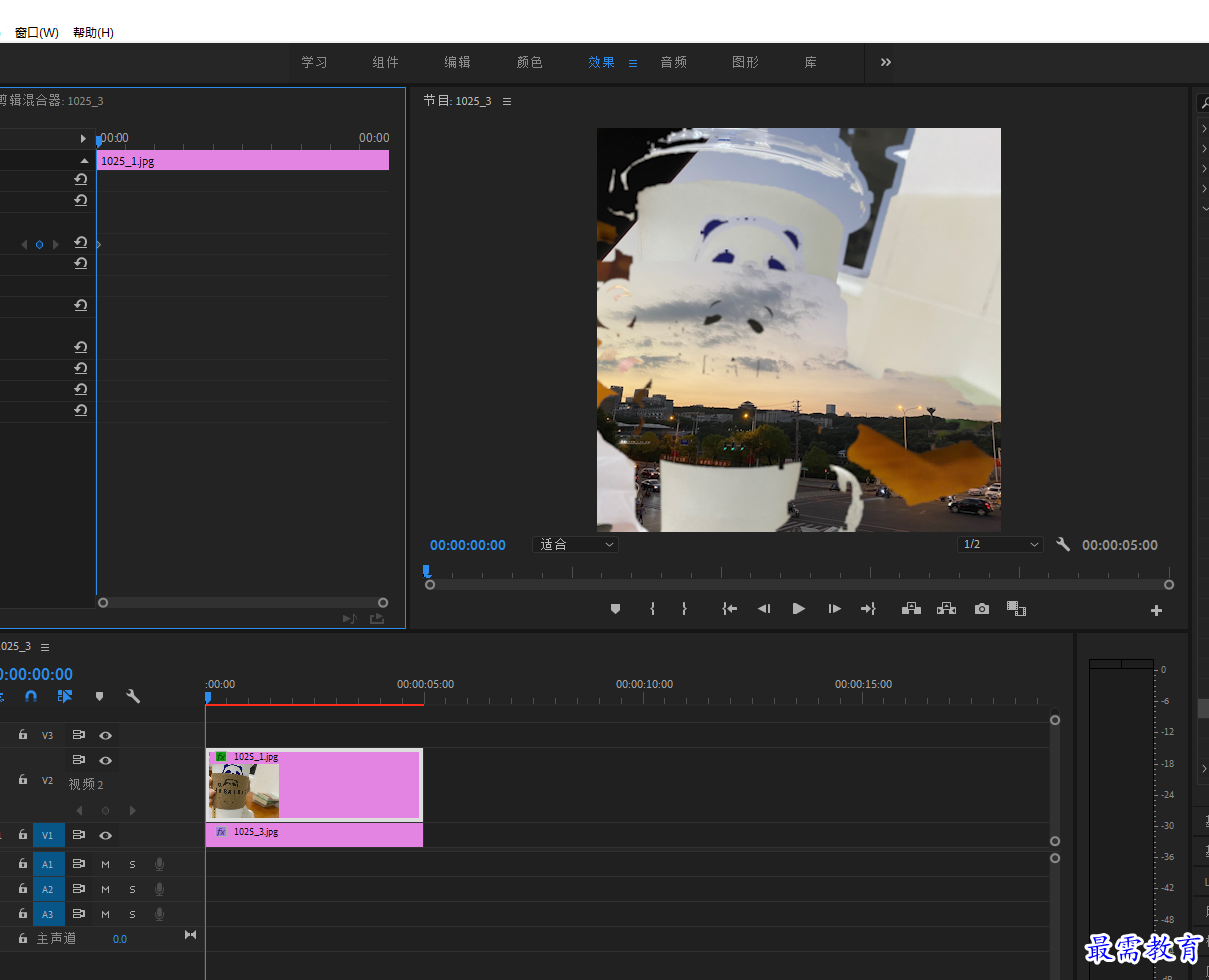Switch to the 编辑 workspace
This screenshot has width=1209, height=980.
[457, 62]
